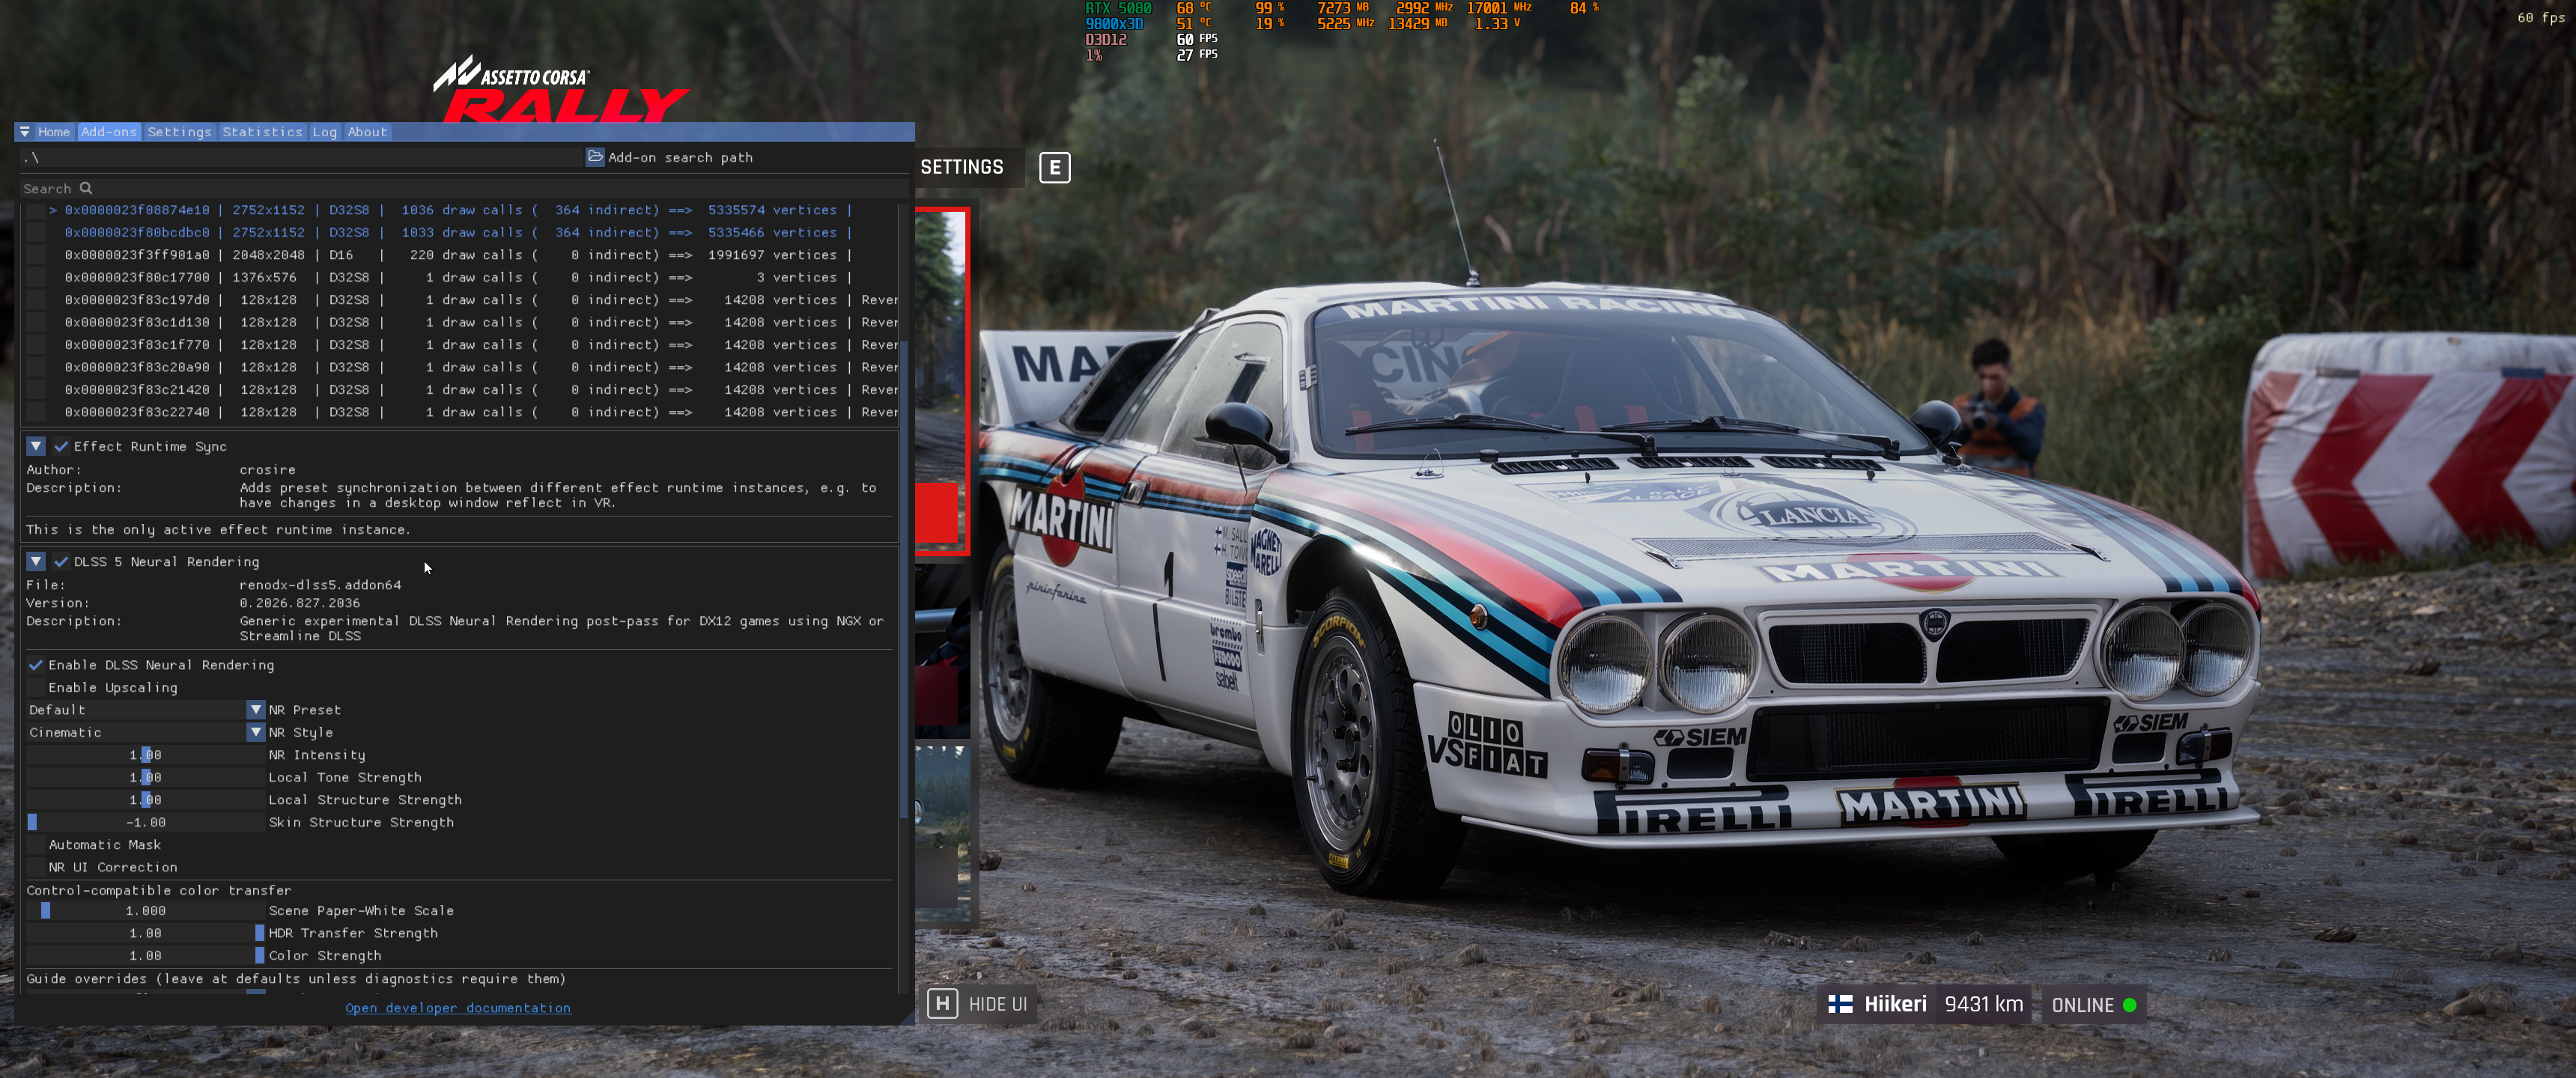
Task: Open developer documentation link
Action: [x=458, y=1008]
